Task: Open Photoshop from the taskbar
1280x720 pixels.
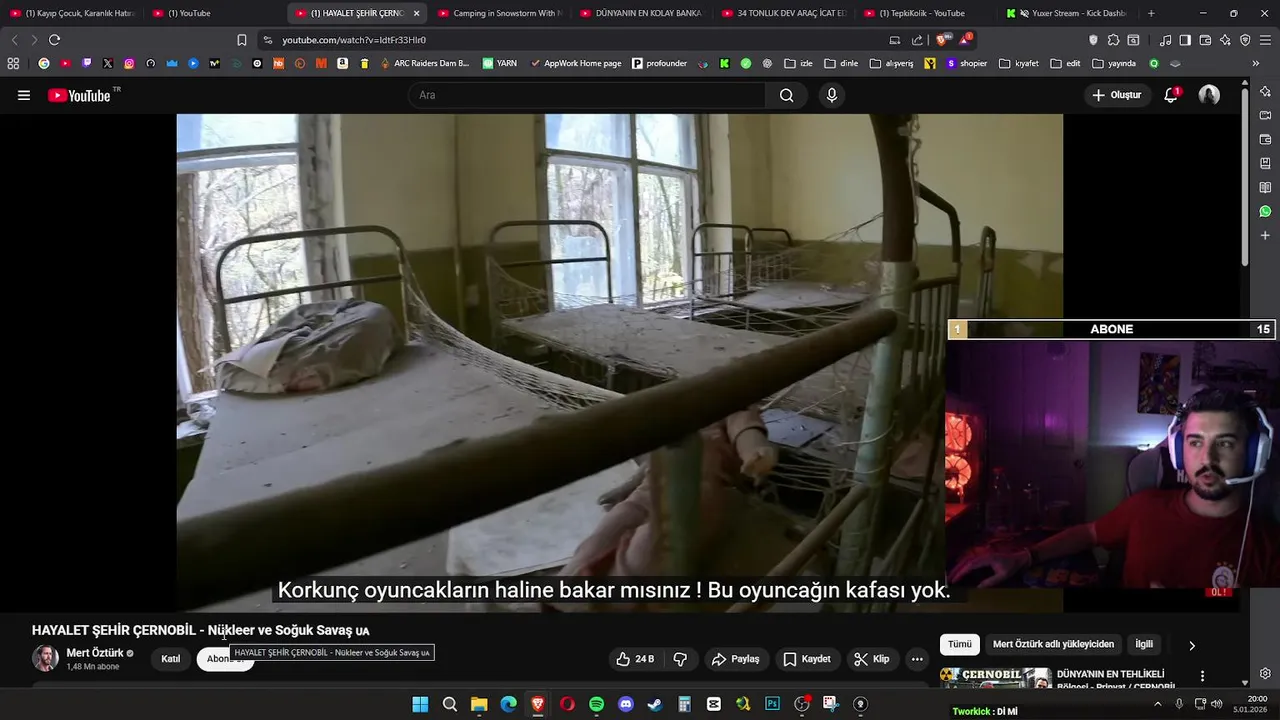Action: 772,704
